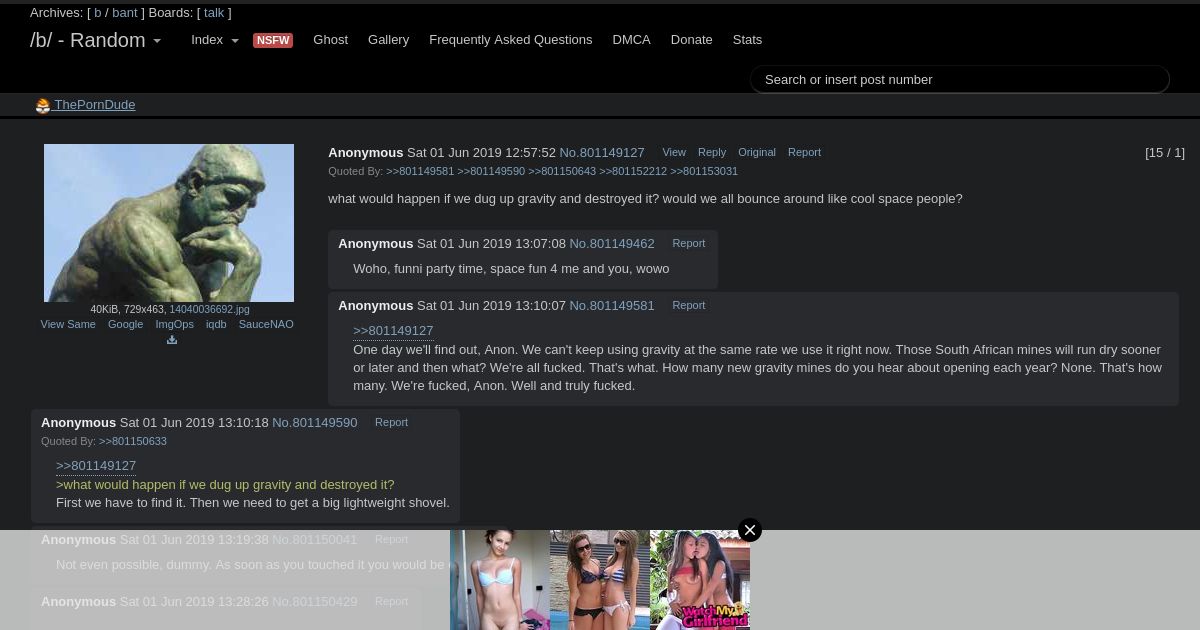1200x630 pixels.
Task: Search the image with Google
Action: click(x=126, y=324)
